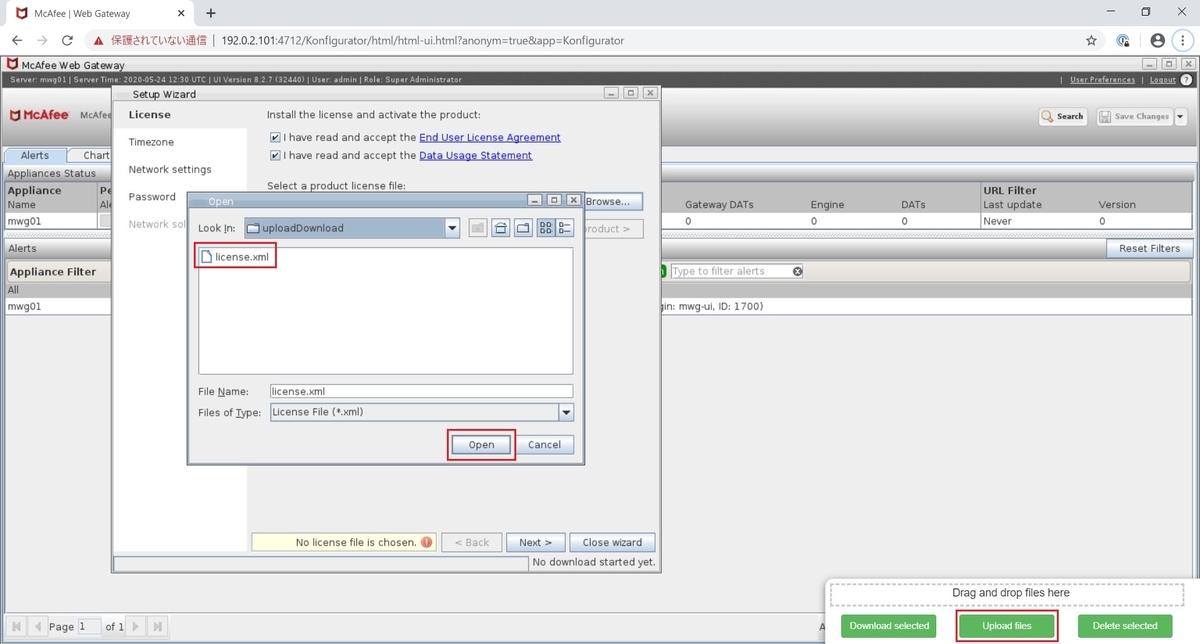
Task: Click not-secure warning icon in address bar
Action: pos(98,41)
